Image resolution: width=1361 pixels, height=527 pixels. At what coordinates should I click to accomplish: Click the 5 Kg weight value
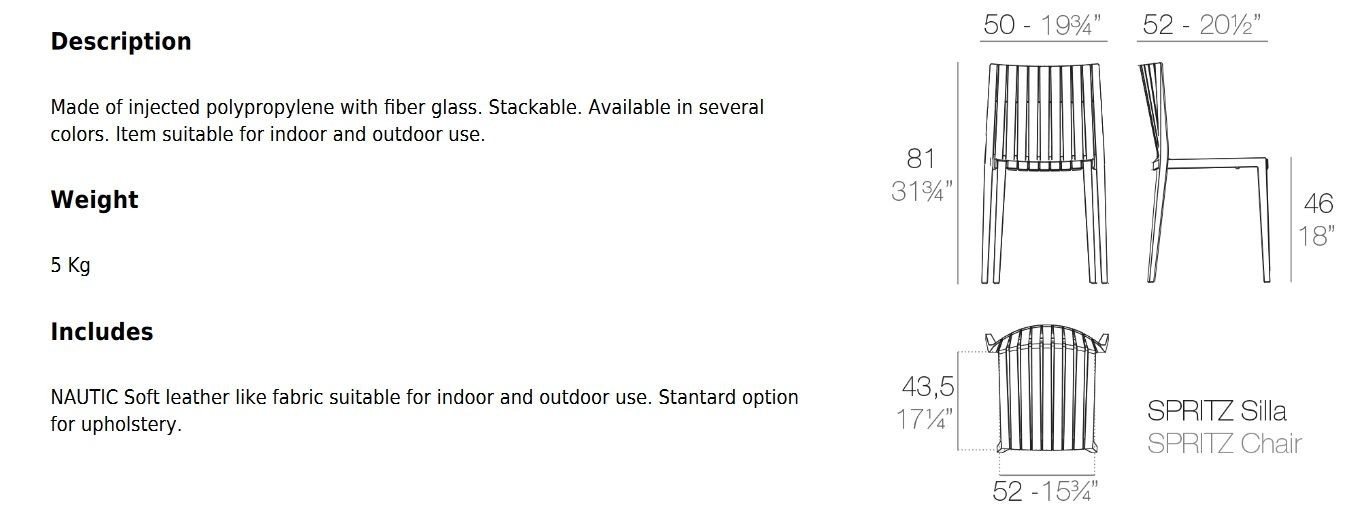click(70, 266)
